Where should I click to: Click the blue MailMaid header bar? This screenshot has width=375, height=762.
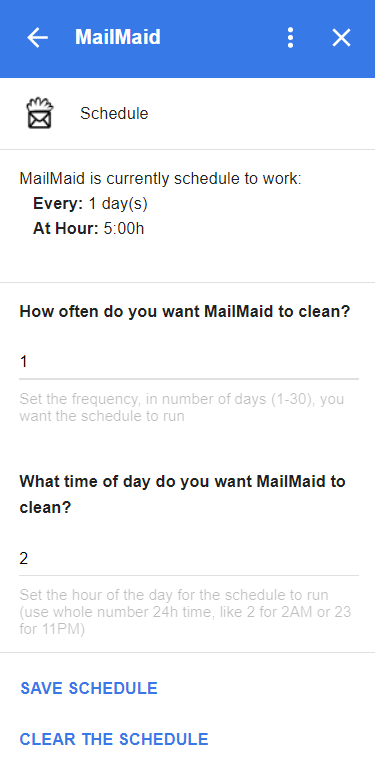(188, 39)
